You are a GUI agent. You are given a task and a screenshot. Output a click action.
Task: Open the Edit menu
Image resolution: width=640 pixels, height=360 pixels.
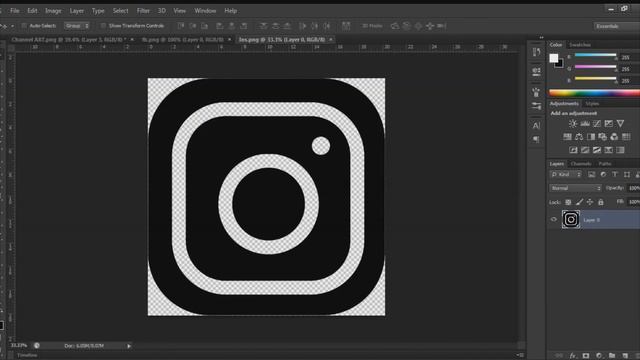click(x=32, y=11)
